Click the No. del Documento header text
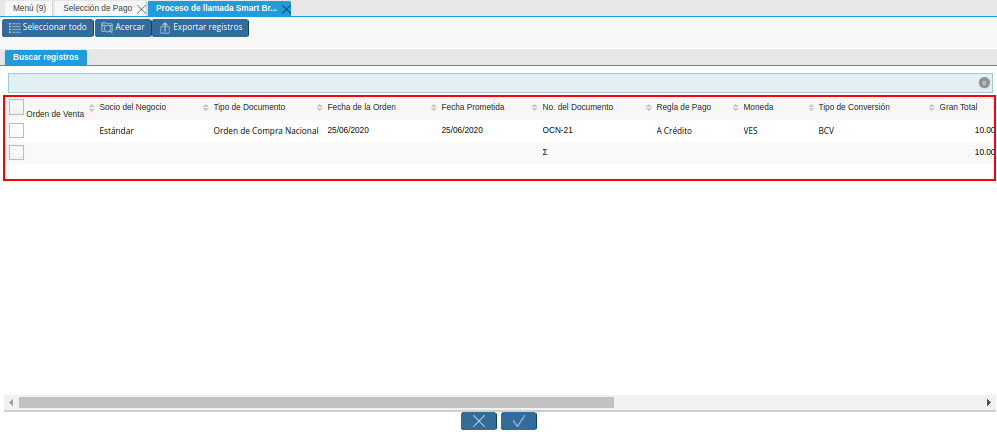Viewport: 997px width, 434px height. point(578,107)
